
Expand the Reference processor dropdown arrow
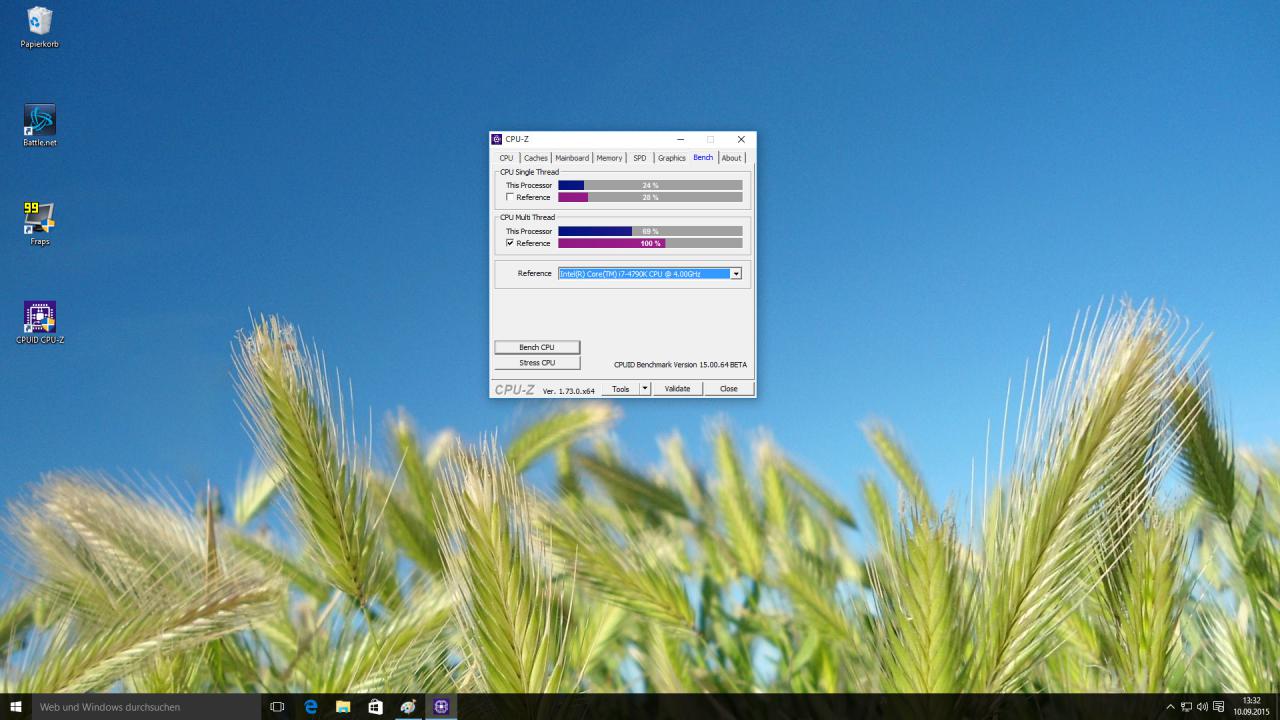tap(736, 273)
